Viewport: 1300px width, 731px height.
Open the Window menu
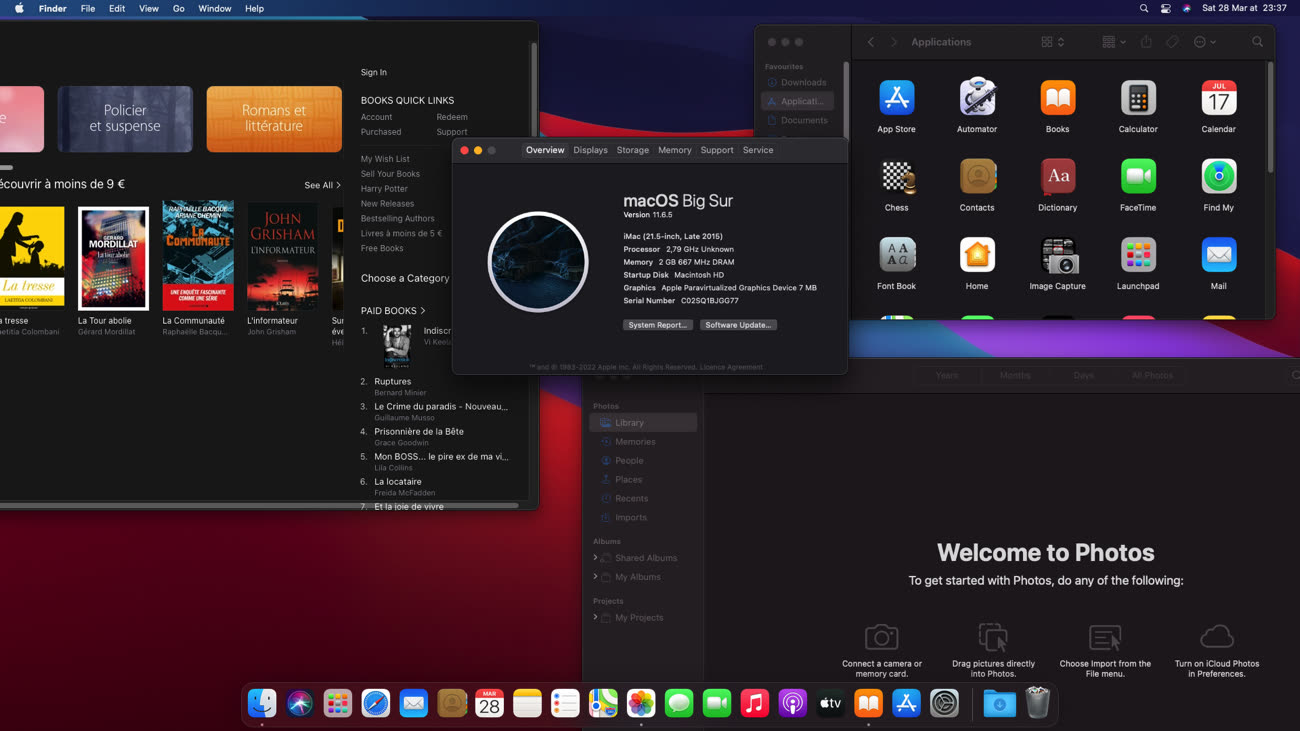214,8
